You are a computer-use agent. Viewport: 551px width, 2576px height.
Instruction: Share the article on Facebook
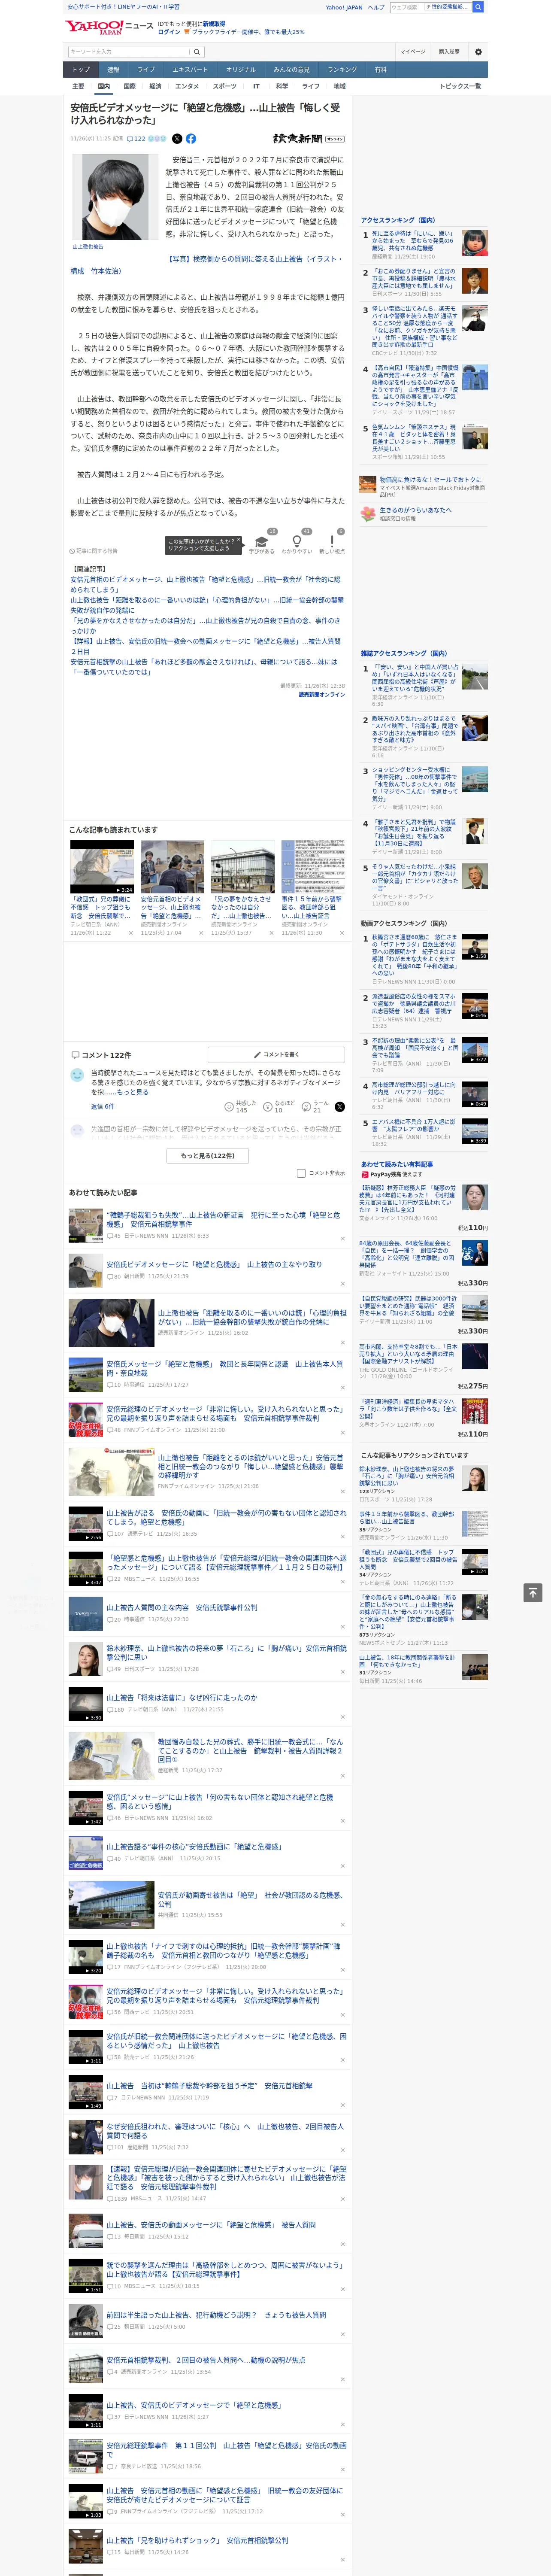pyautogui.click(x=191, y=139)
